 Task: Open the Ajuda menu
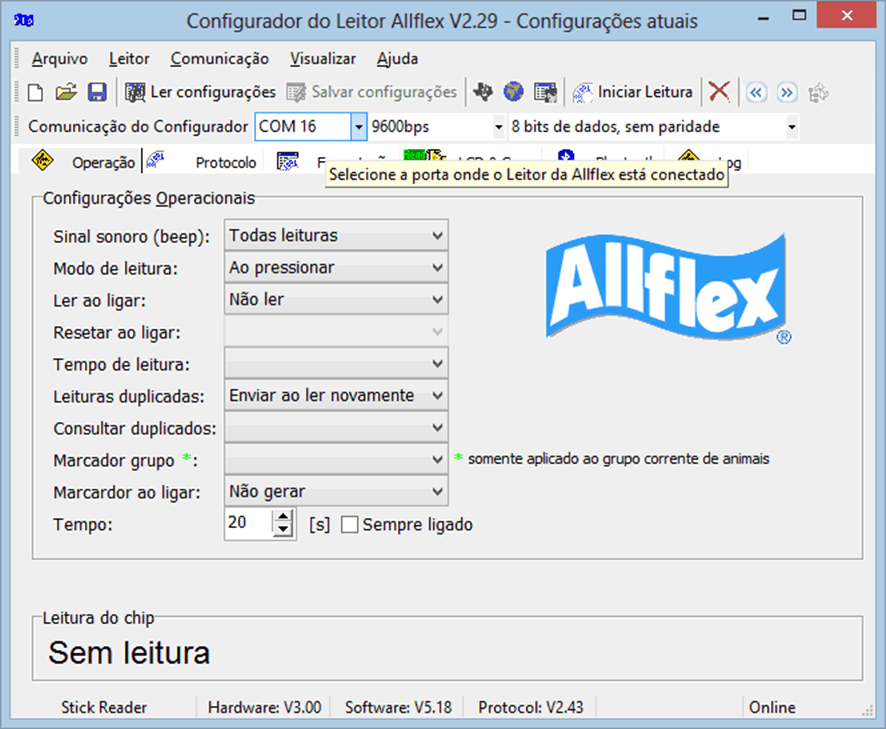(x=398, y=59)
